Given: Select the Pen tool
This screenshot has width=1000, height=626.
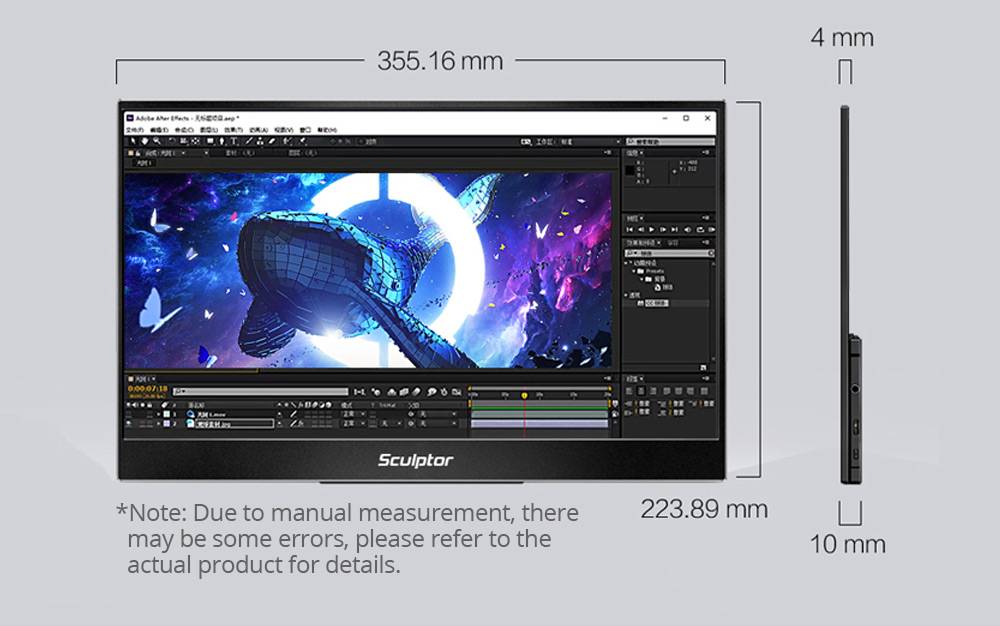Looking at the screenshot, I should click(x=221, y=141).
